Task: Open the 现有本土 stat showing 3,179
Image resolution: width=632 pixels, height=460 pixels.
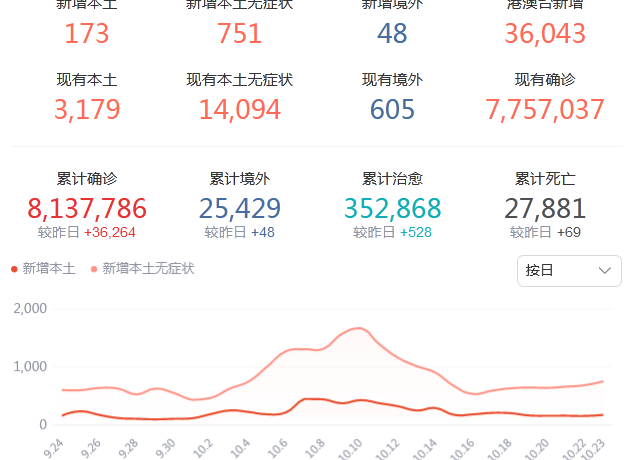Action: coord(87,109)
